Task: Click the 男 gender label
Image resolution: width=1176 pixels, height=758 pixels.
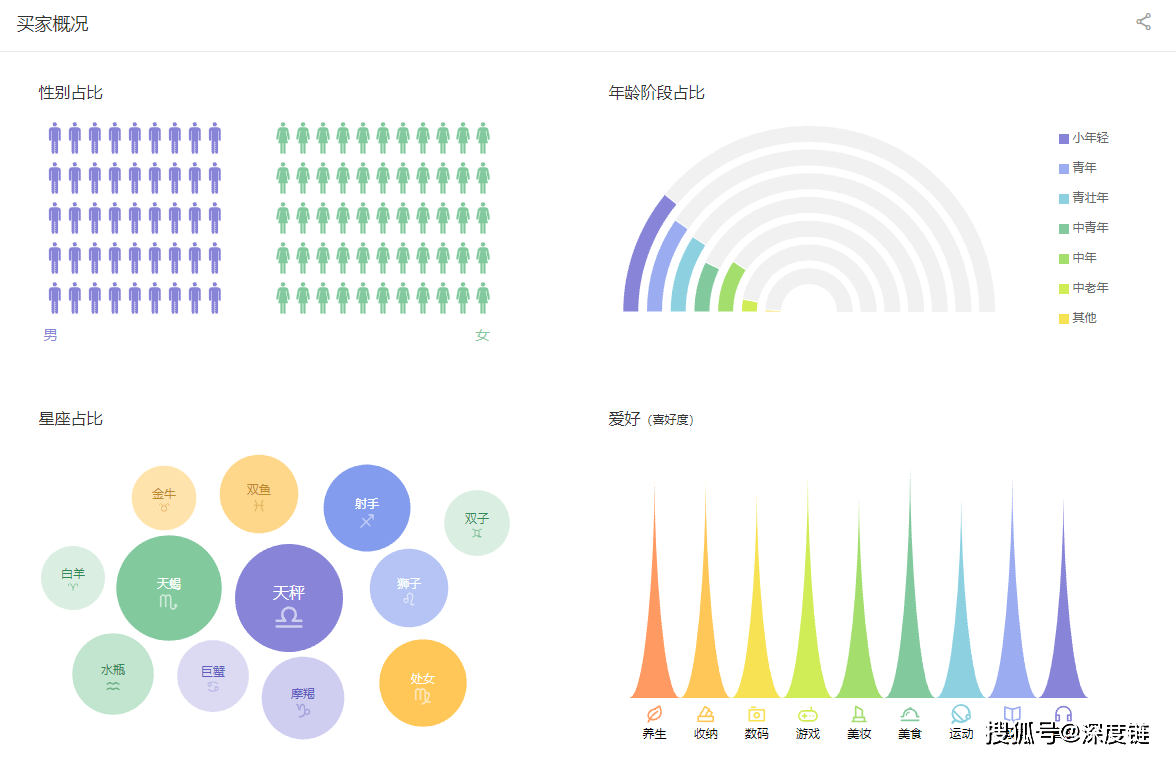Action: pos(50,335)
